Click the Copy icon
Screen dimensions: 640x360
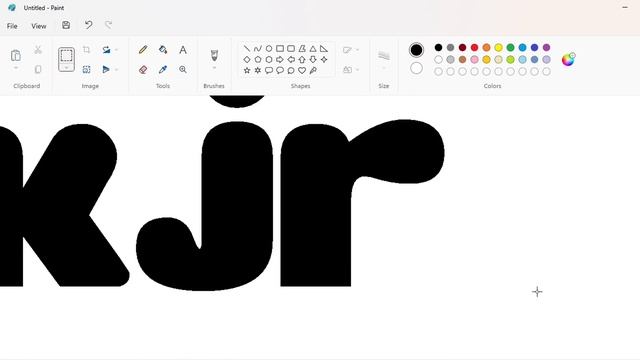pos(38,69)
